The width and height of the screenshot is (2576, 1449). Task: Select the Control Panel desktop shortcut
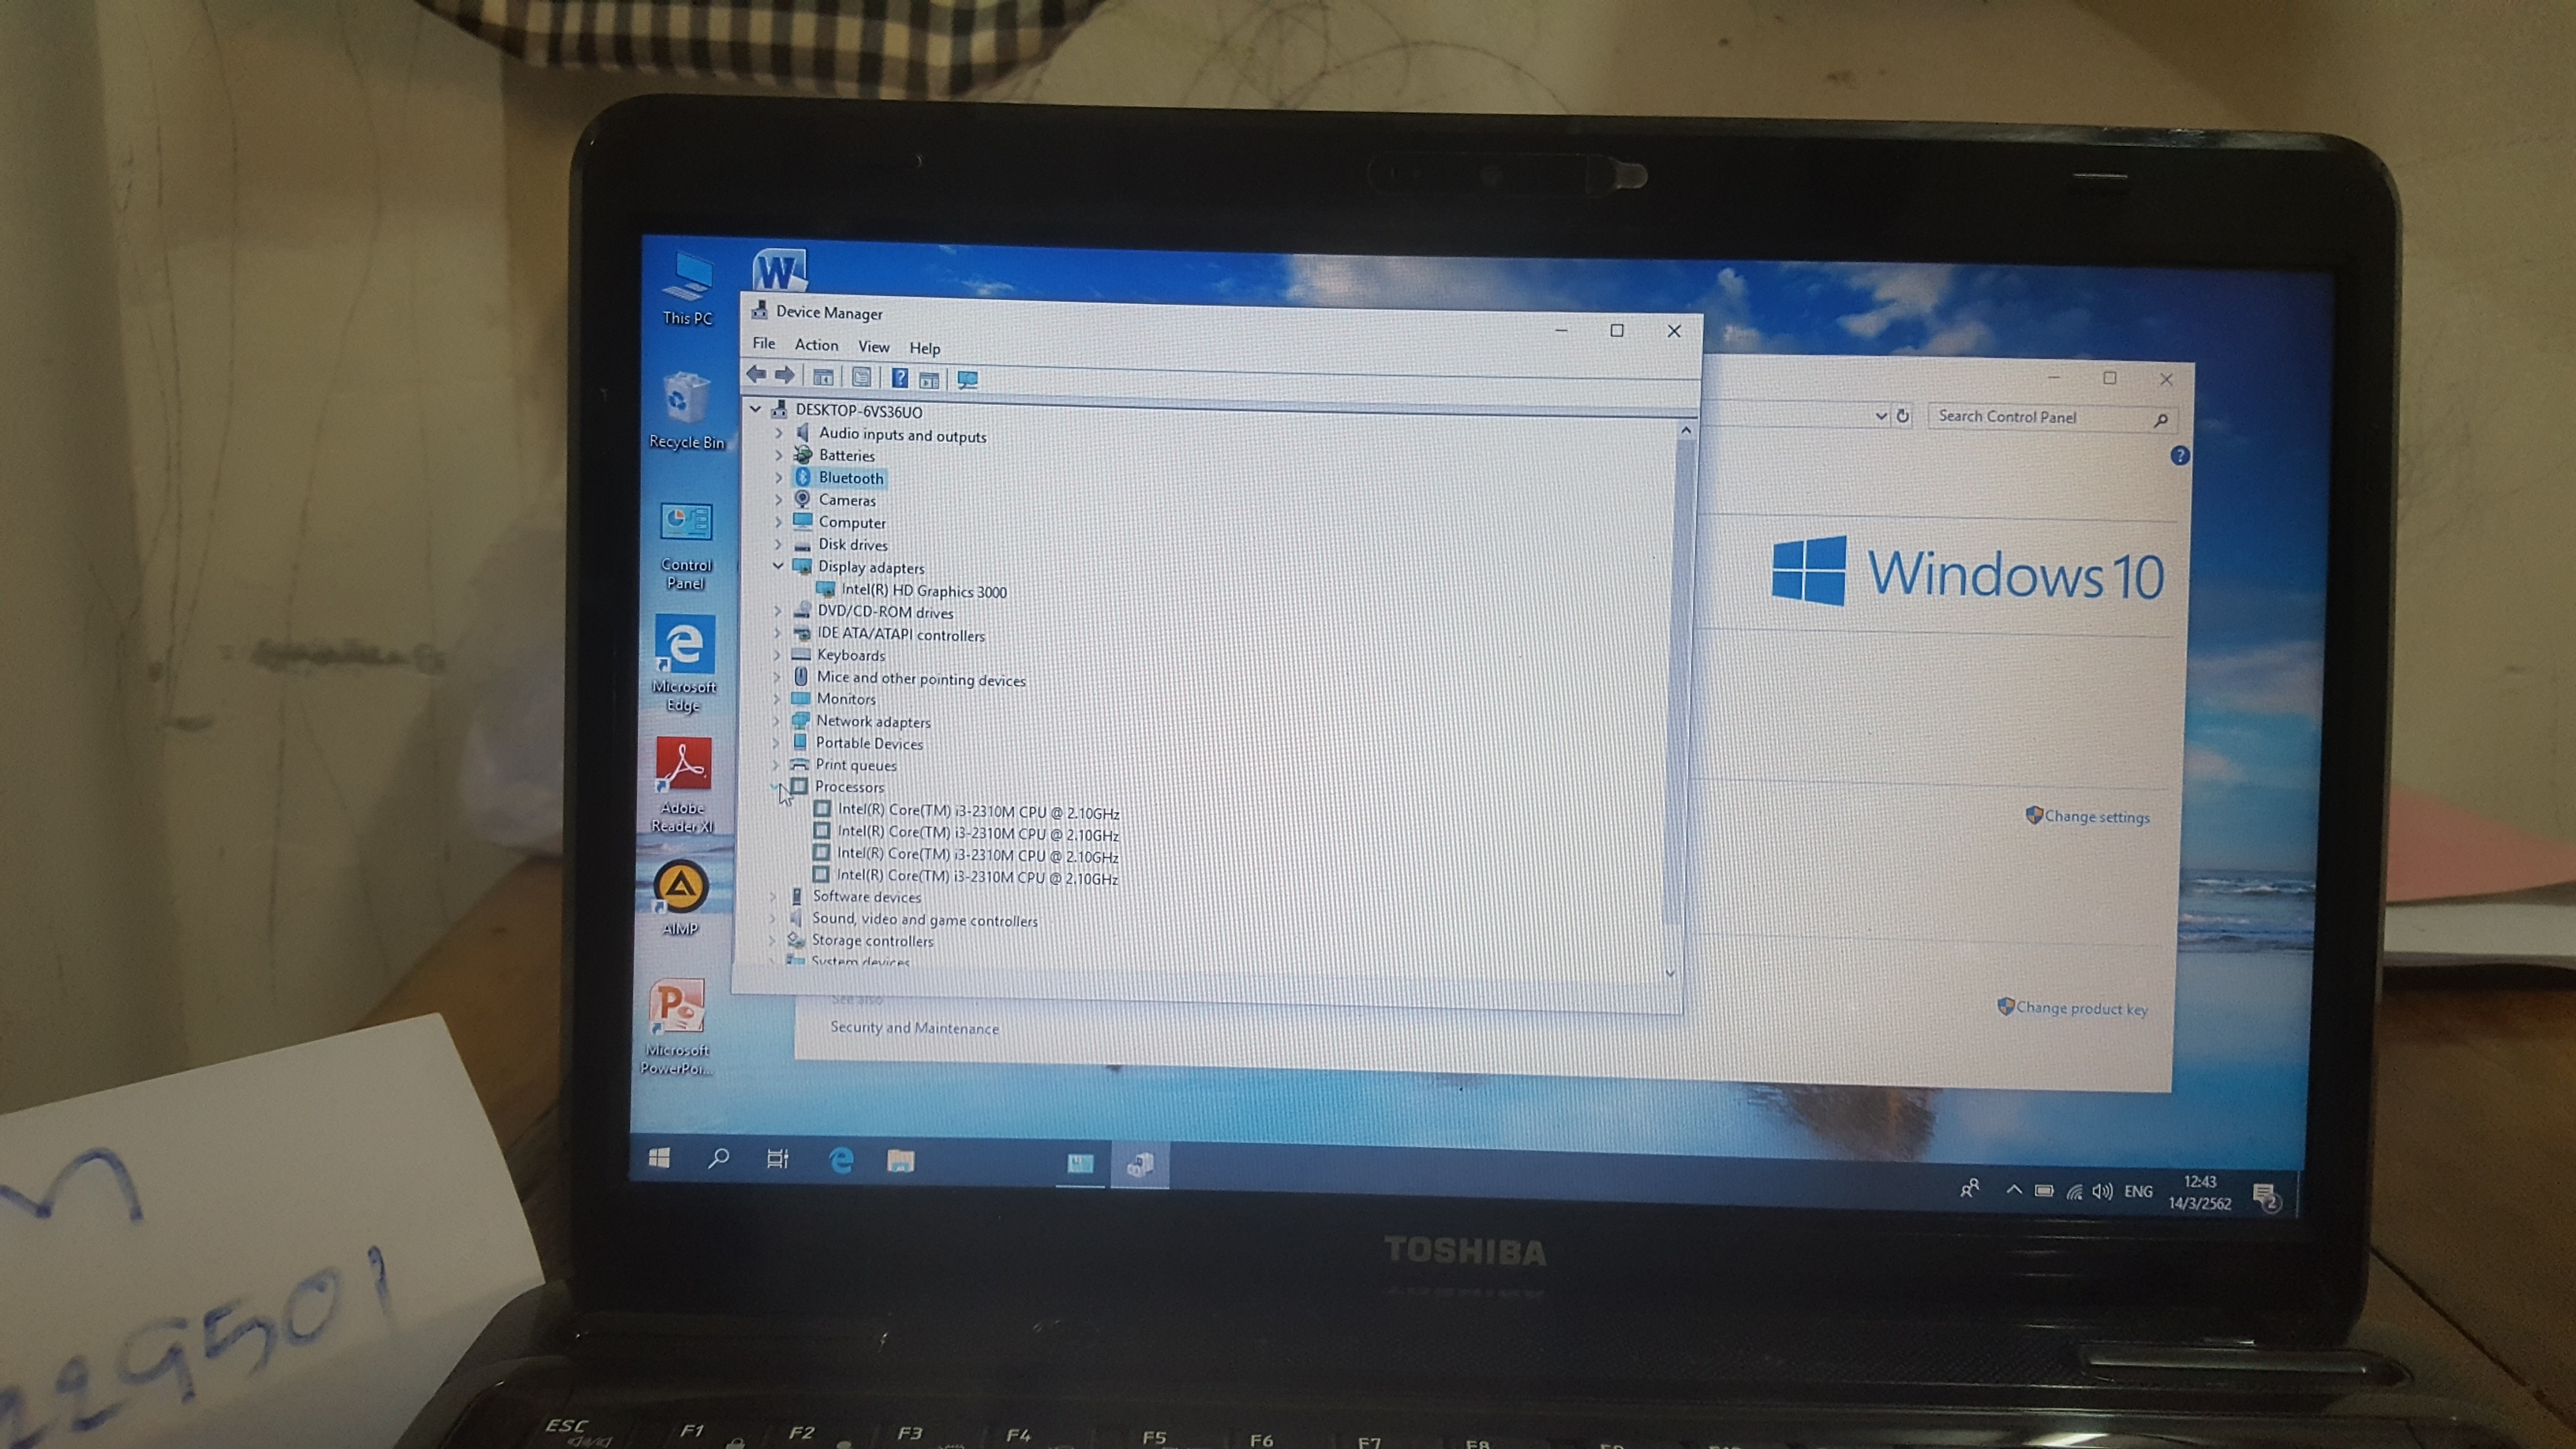(x=686, y=546)
